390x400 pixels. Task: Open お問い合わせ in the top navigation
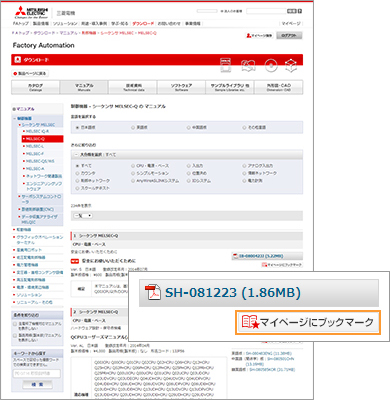(169, 24)
